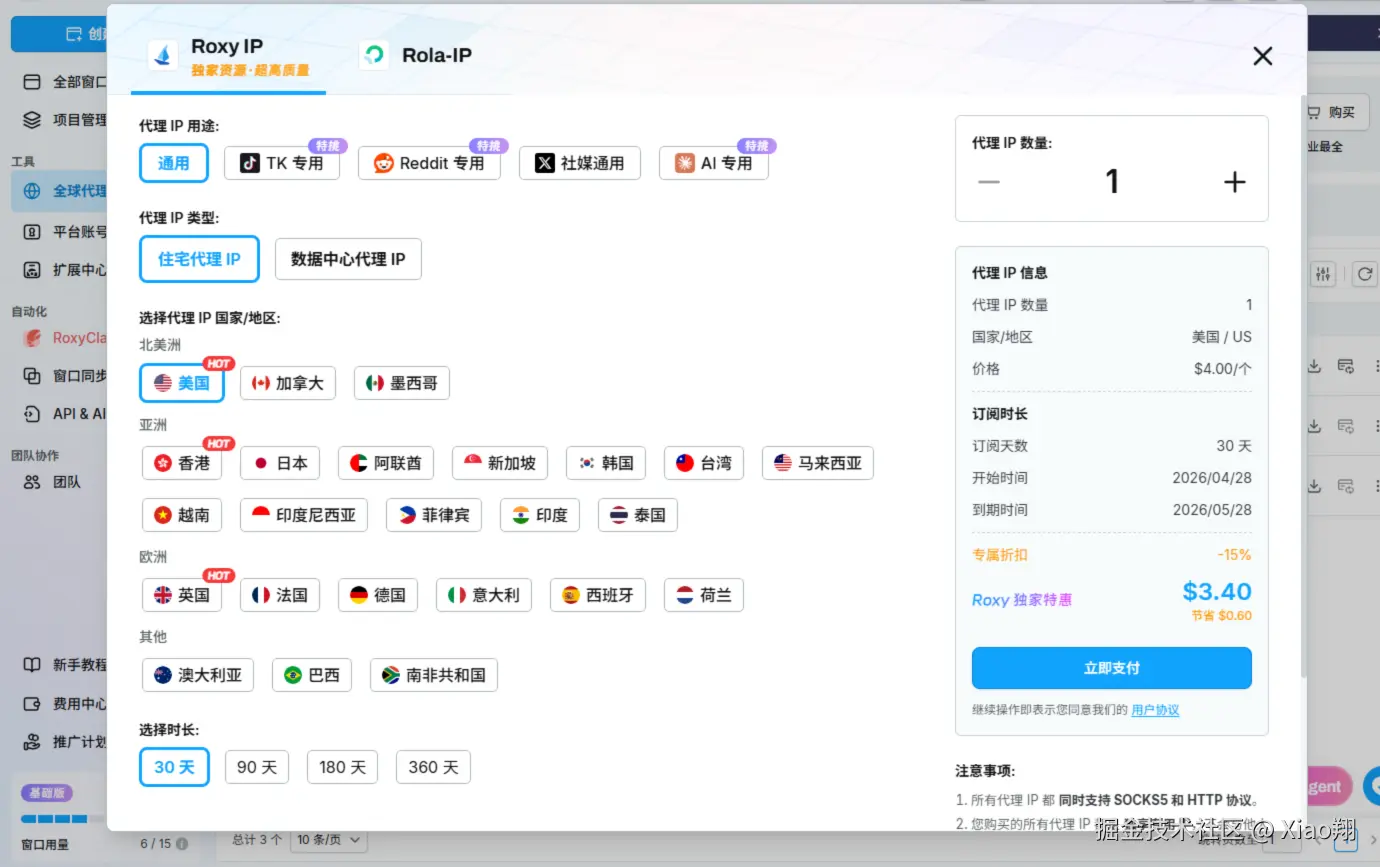Choose 泰国 from the Asia list
The height and width of the screenshot is (867, 1380).
click(638, 515)
